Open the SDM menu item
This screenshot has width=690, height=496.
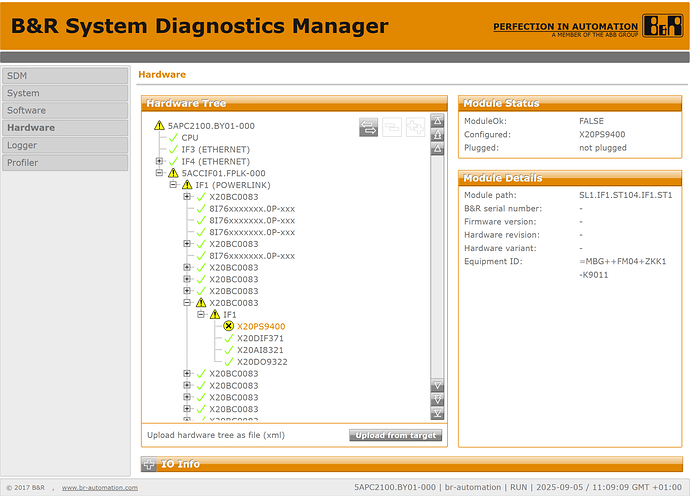[x=65, y=76]
